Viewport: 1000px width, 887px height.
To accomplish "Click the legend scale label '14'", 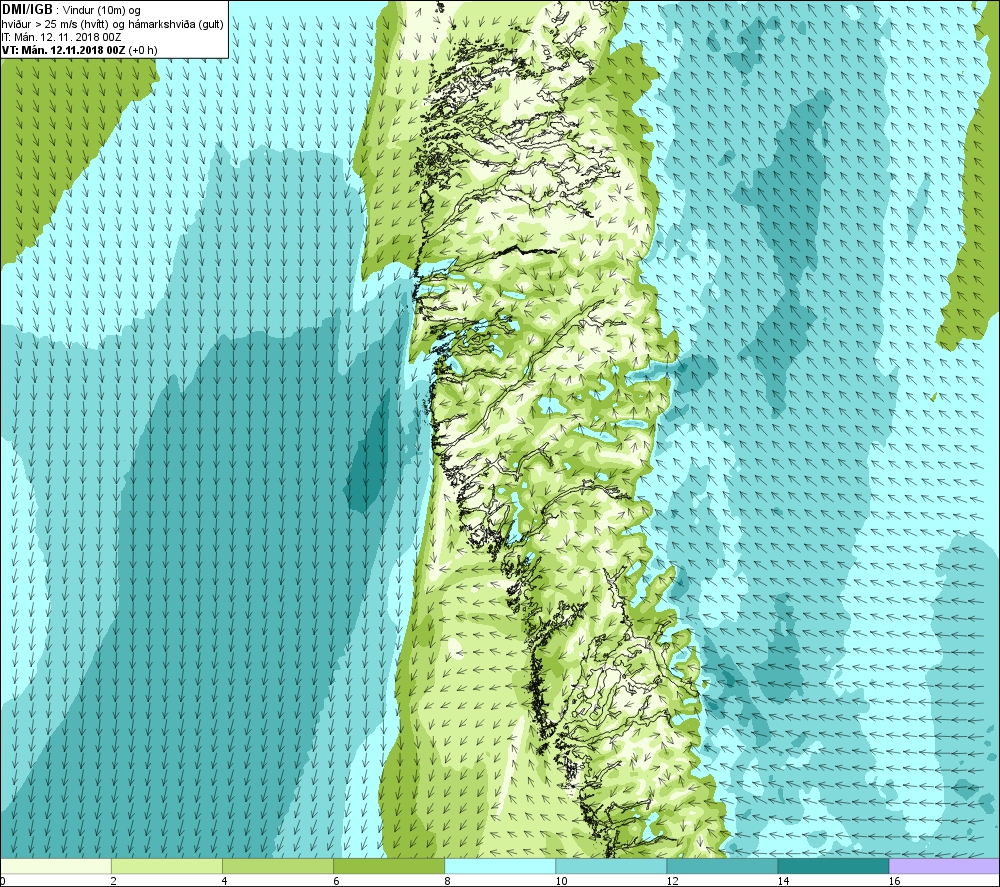I will coord(783,881).
